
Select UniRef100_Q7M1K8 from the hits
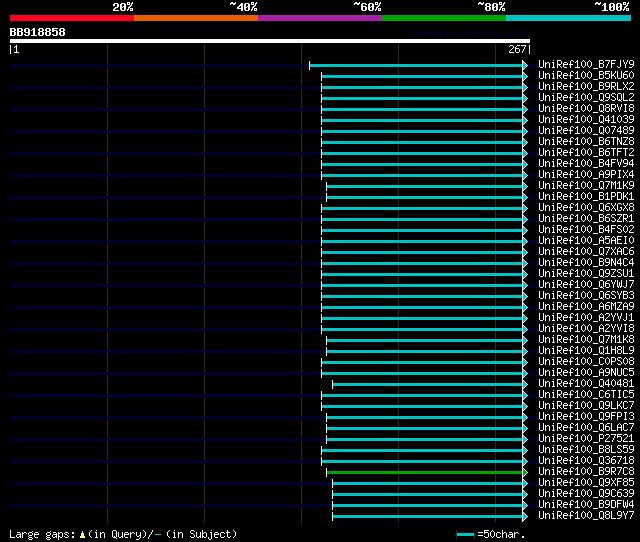pyautogui.click(x=586, y=340)
